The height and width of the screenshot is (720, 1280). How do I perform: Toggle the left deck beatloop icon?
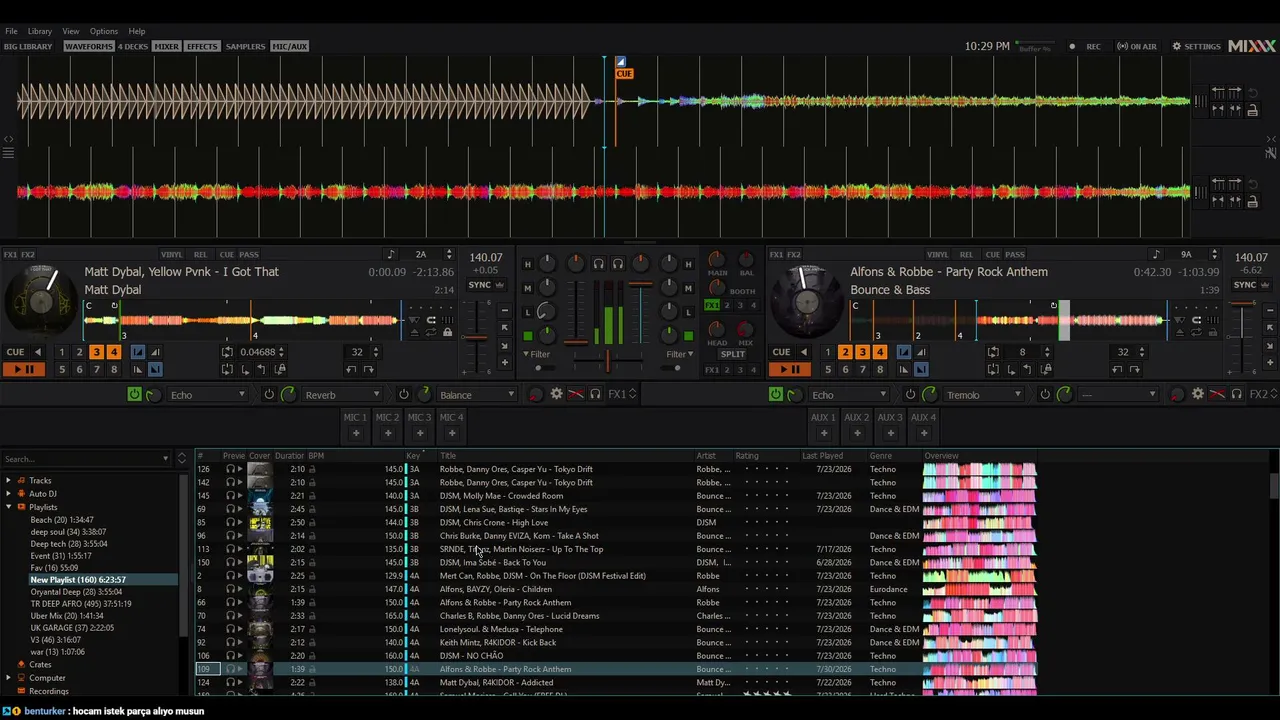[x=227, y=352]
